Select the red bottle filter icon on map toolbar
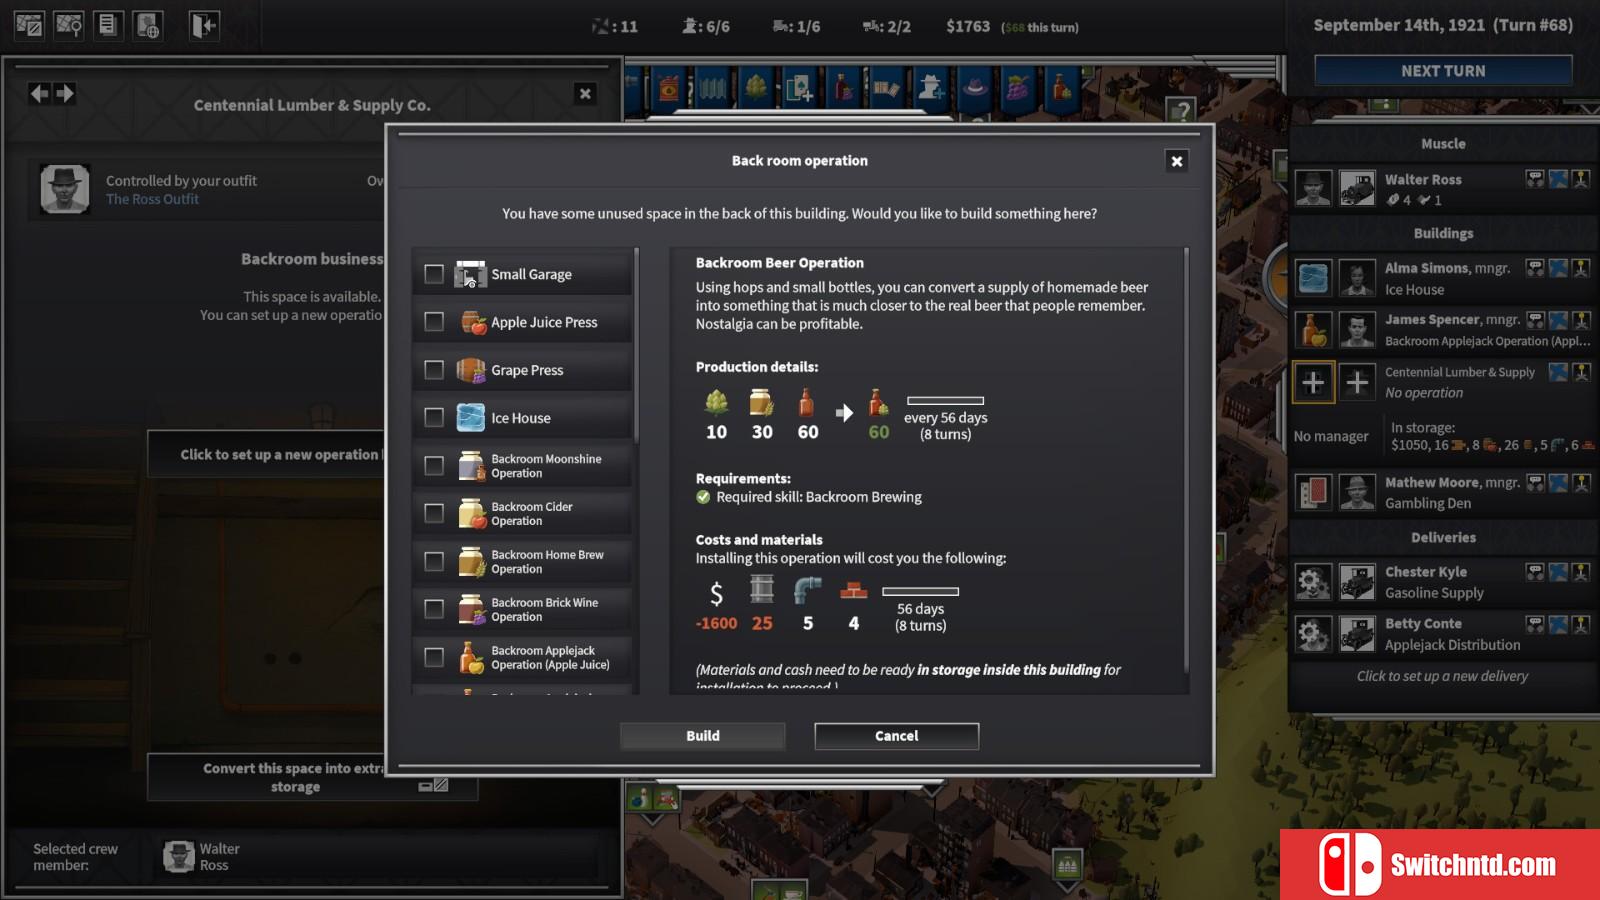The image size is (1600, 900). click(x=844, y=89)
